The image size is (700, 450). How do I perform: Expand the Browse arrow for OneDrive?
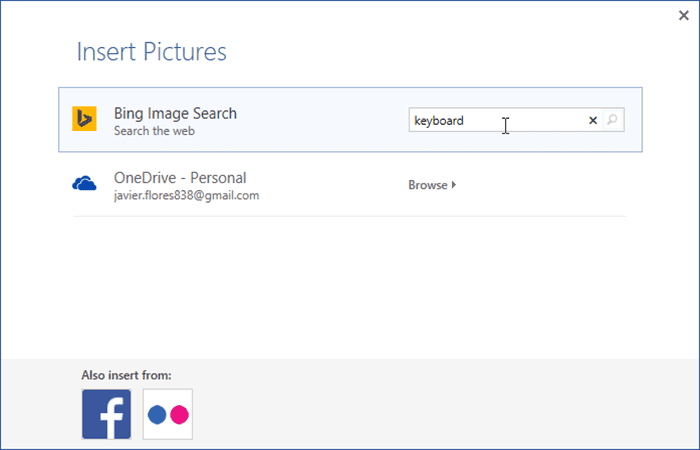tap(454, 184)
